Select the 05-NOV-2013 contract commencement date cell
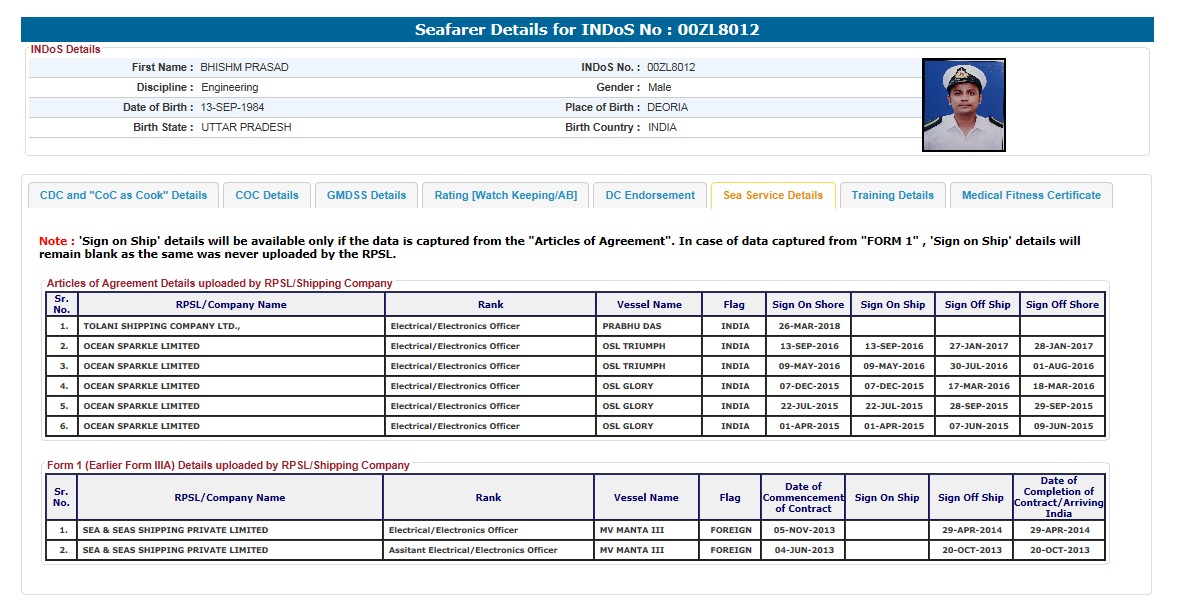Screen dimensions: 1197x612 (803, 530)
